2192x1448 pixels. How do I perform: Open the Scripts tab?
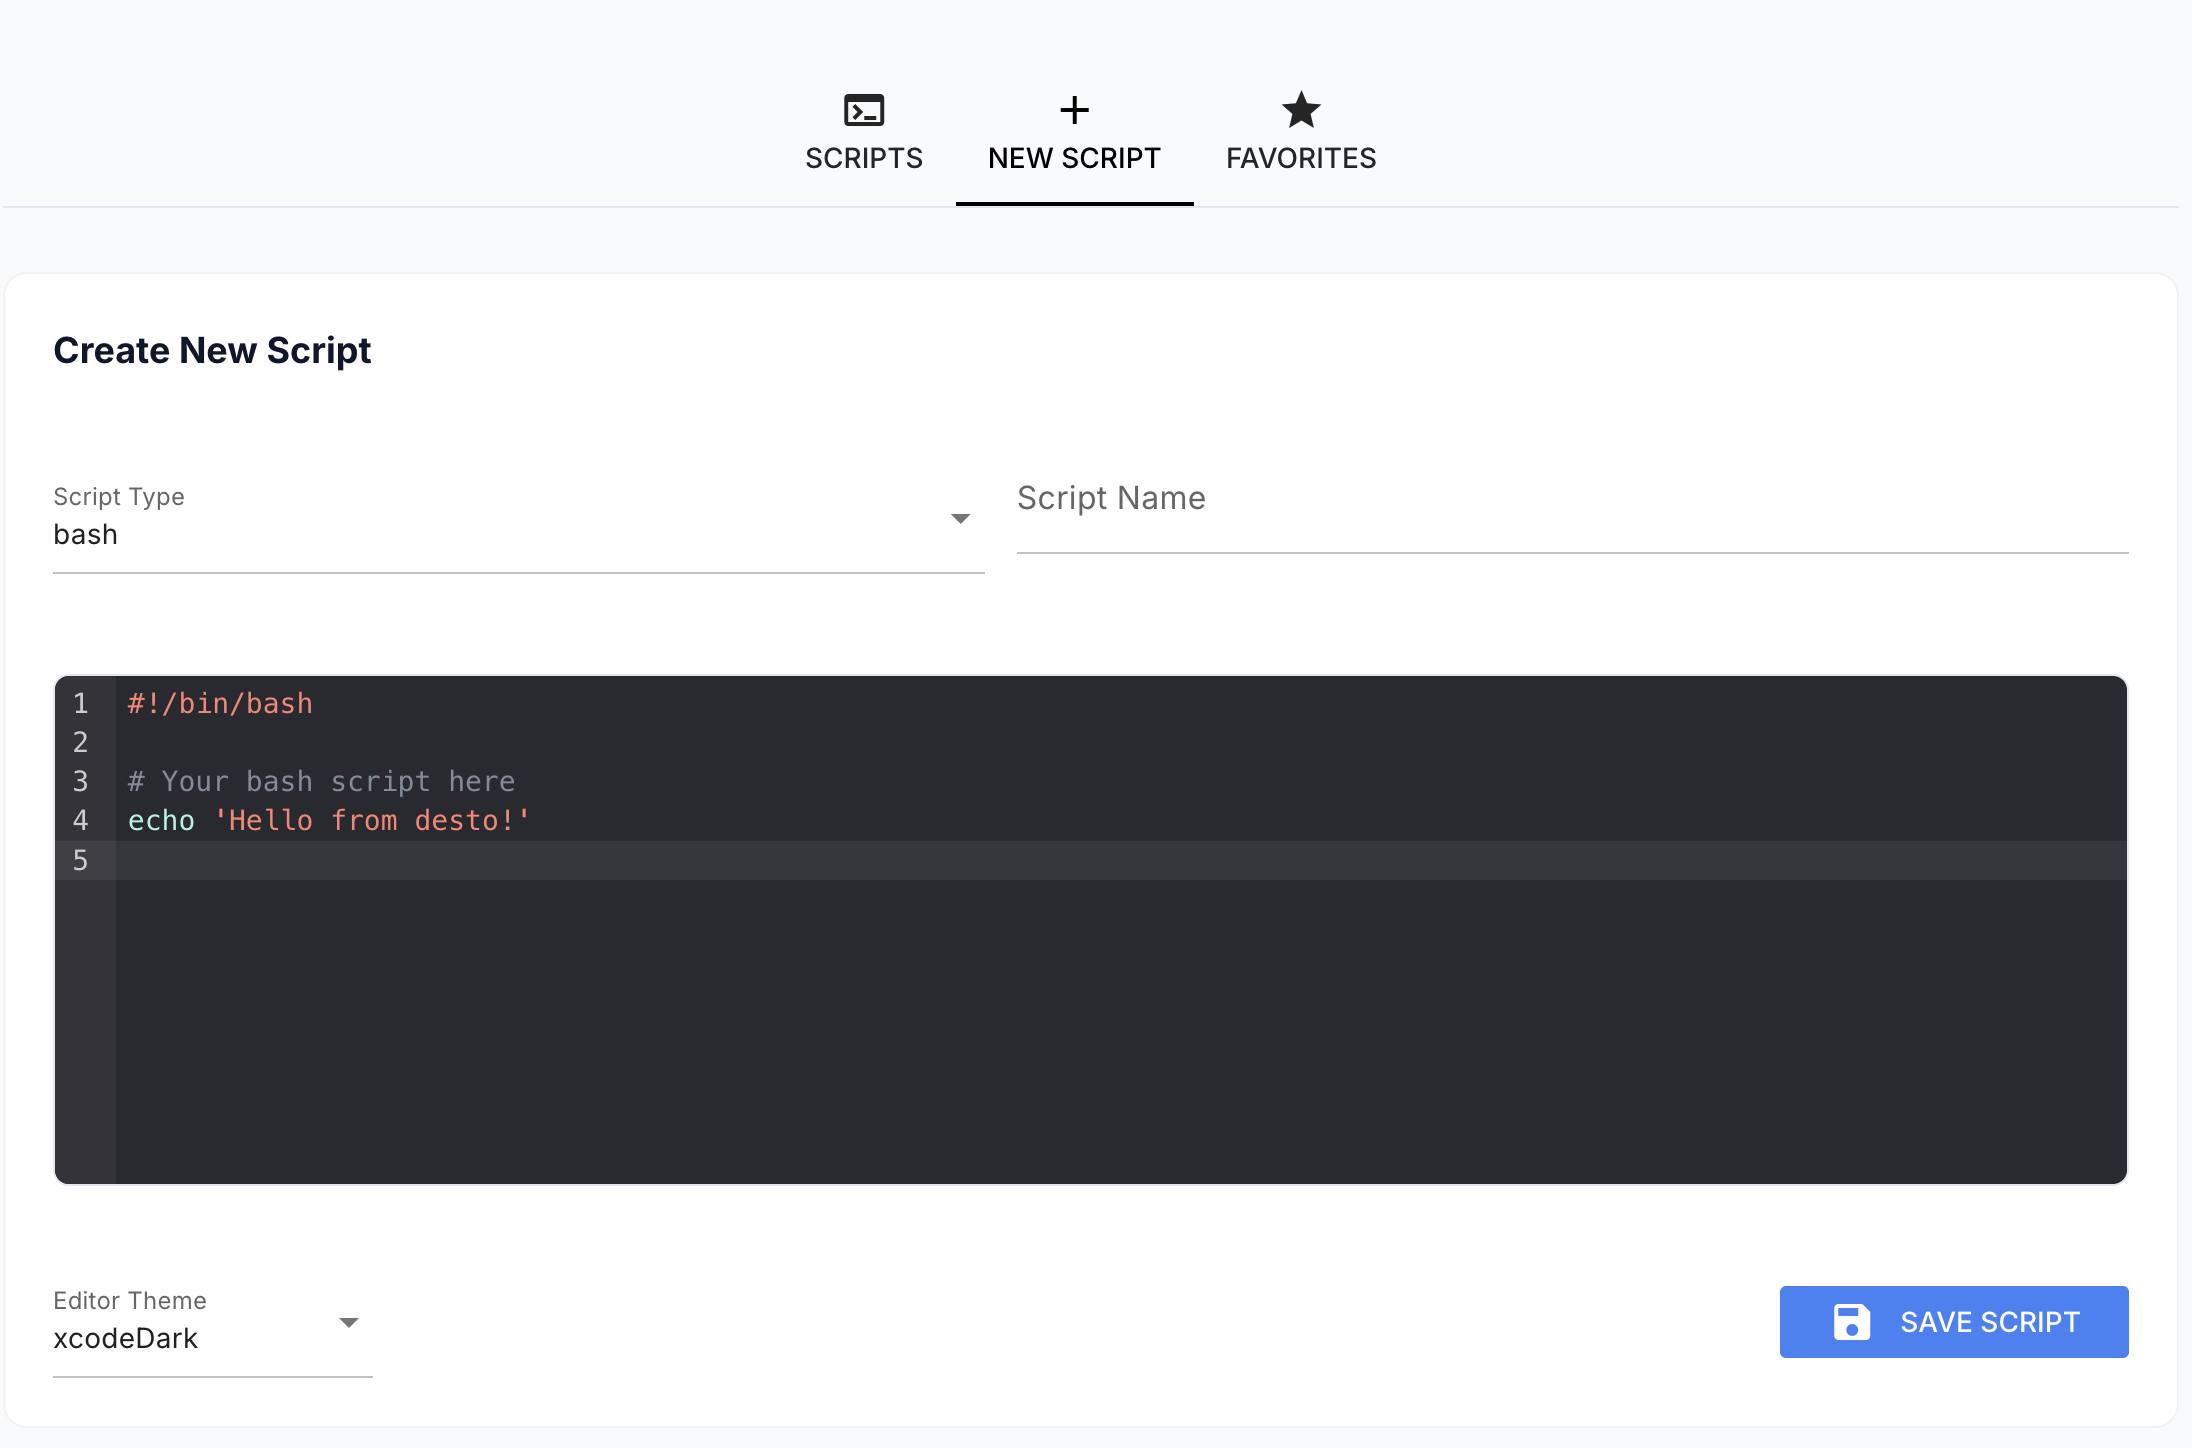coord(864,134)
